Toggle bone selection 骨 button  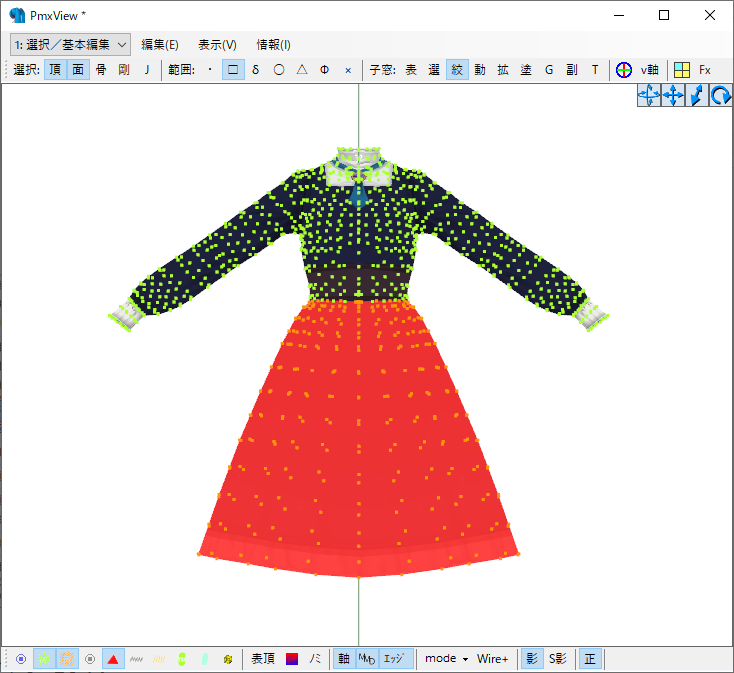tap(101, 70)
